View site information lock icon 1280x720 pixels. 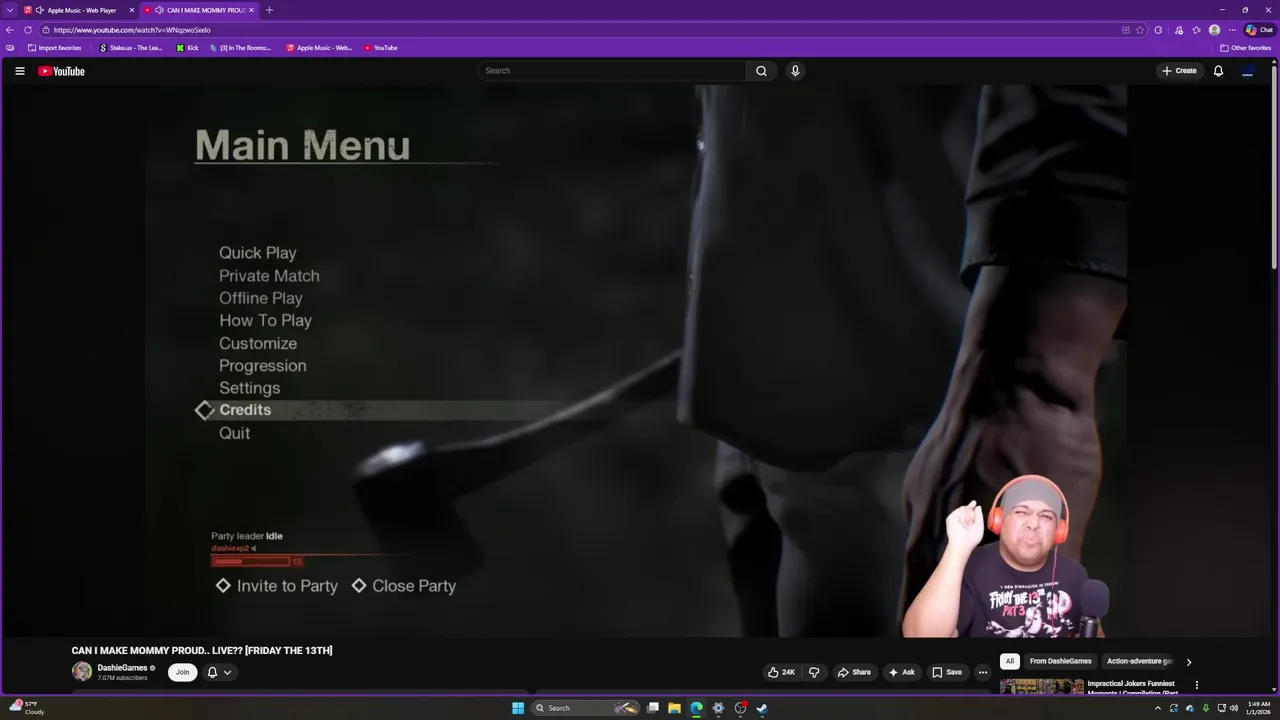click(x=46, y=30)
